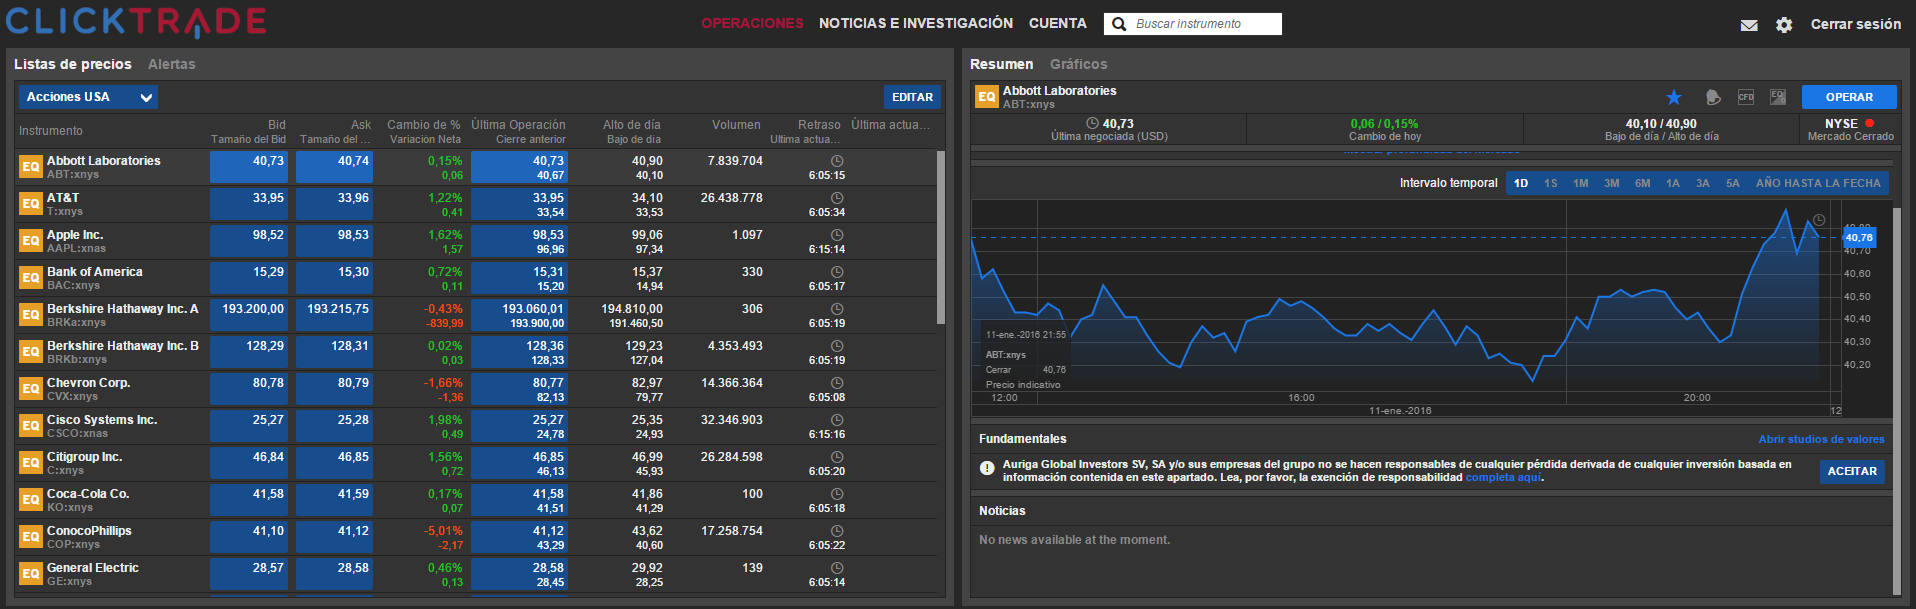This screenshot has height=609, width=1916.
Task: Click the Cambio de % column header
Action: tap(424, 125)
